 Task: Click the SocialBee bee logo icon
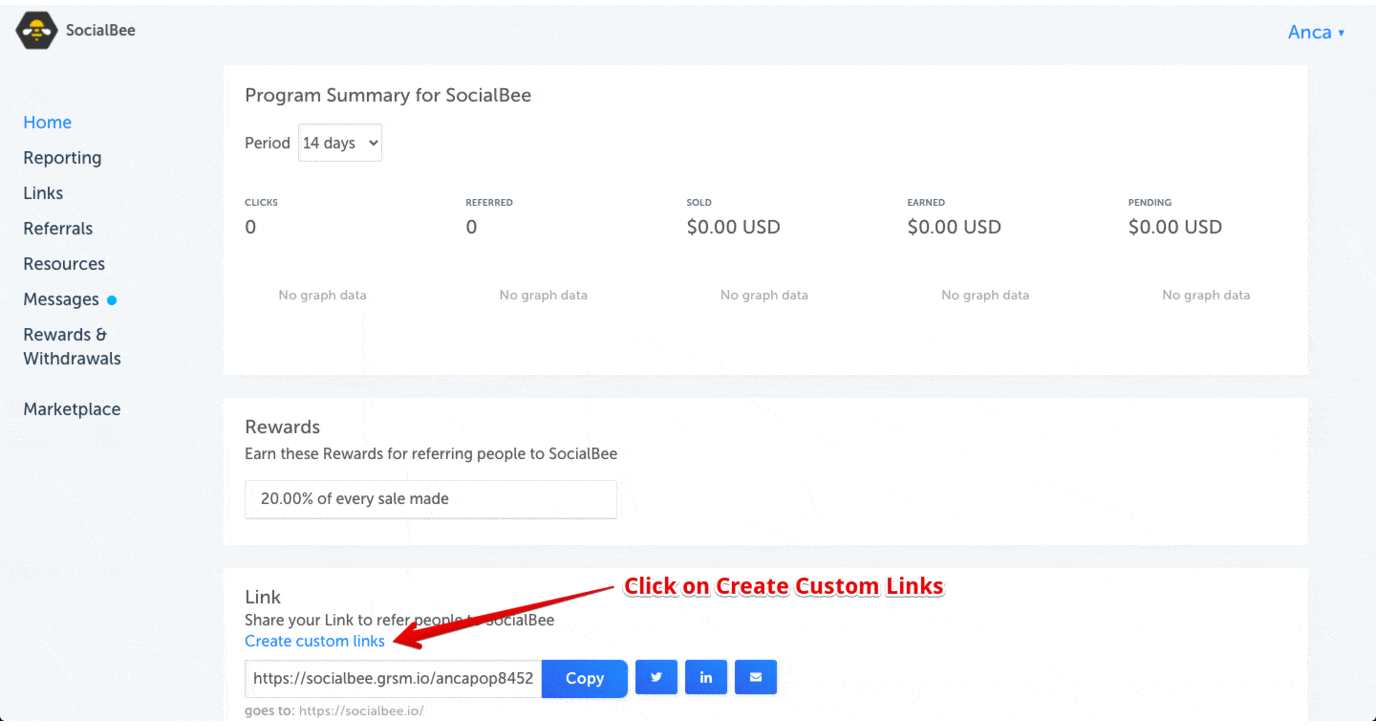37,31
